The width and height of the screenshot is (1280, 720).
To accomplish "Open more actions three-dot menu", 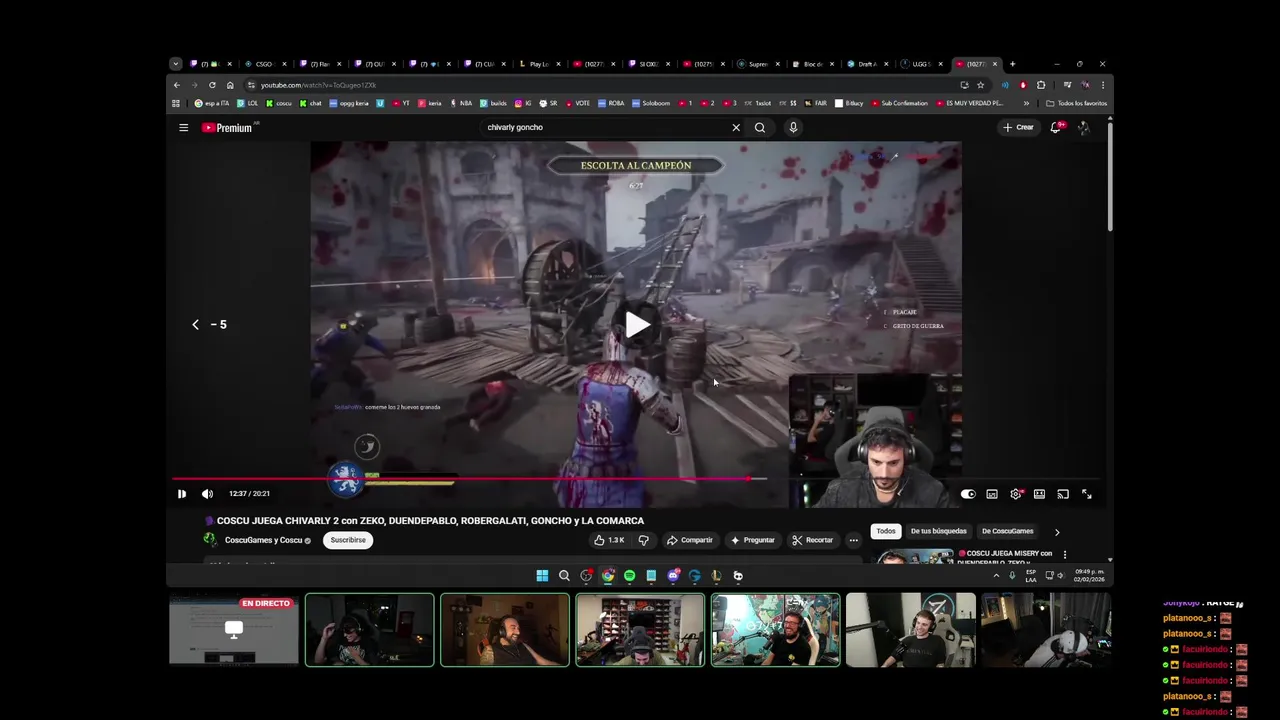I will (x=853, y=540).
